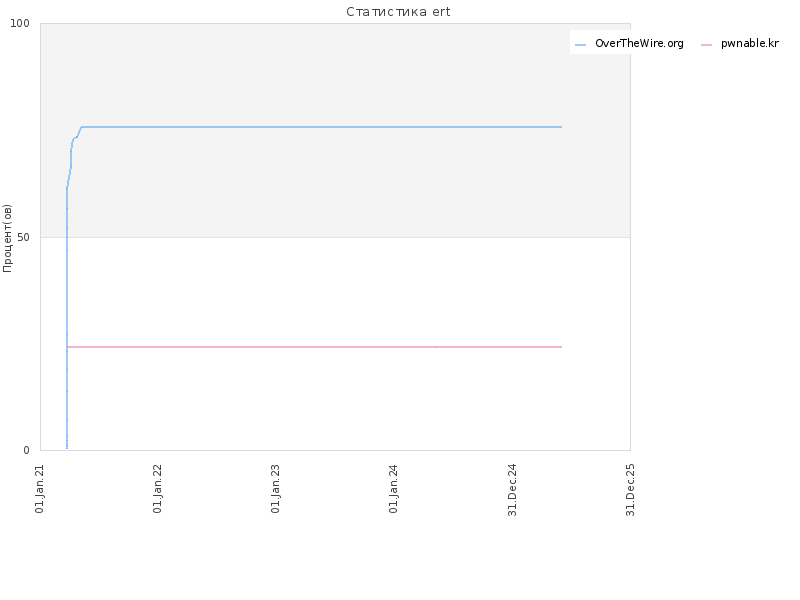This screenshot has height=600, width=800.
Task: Click the Y-axis label Процент(ов)
Action: click(x=7, y=238)
